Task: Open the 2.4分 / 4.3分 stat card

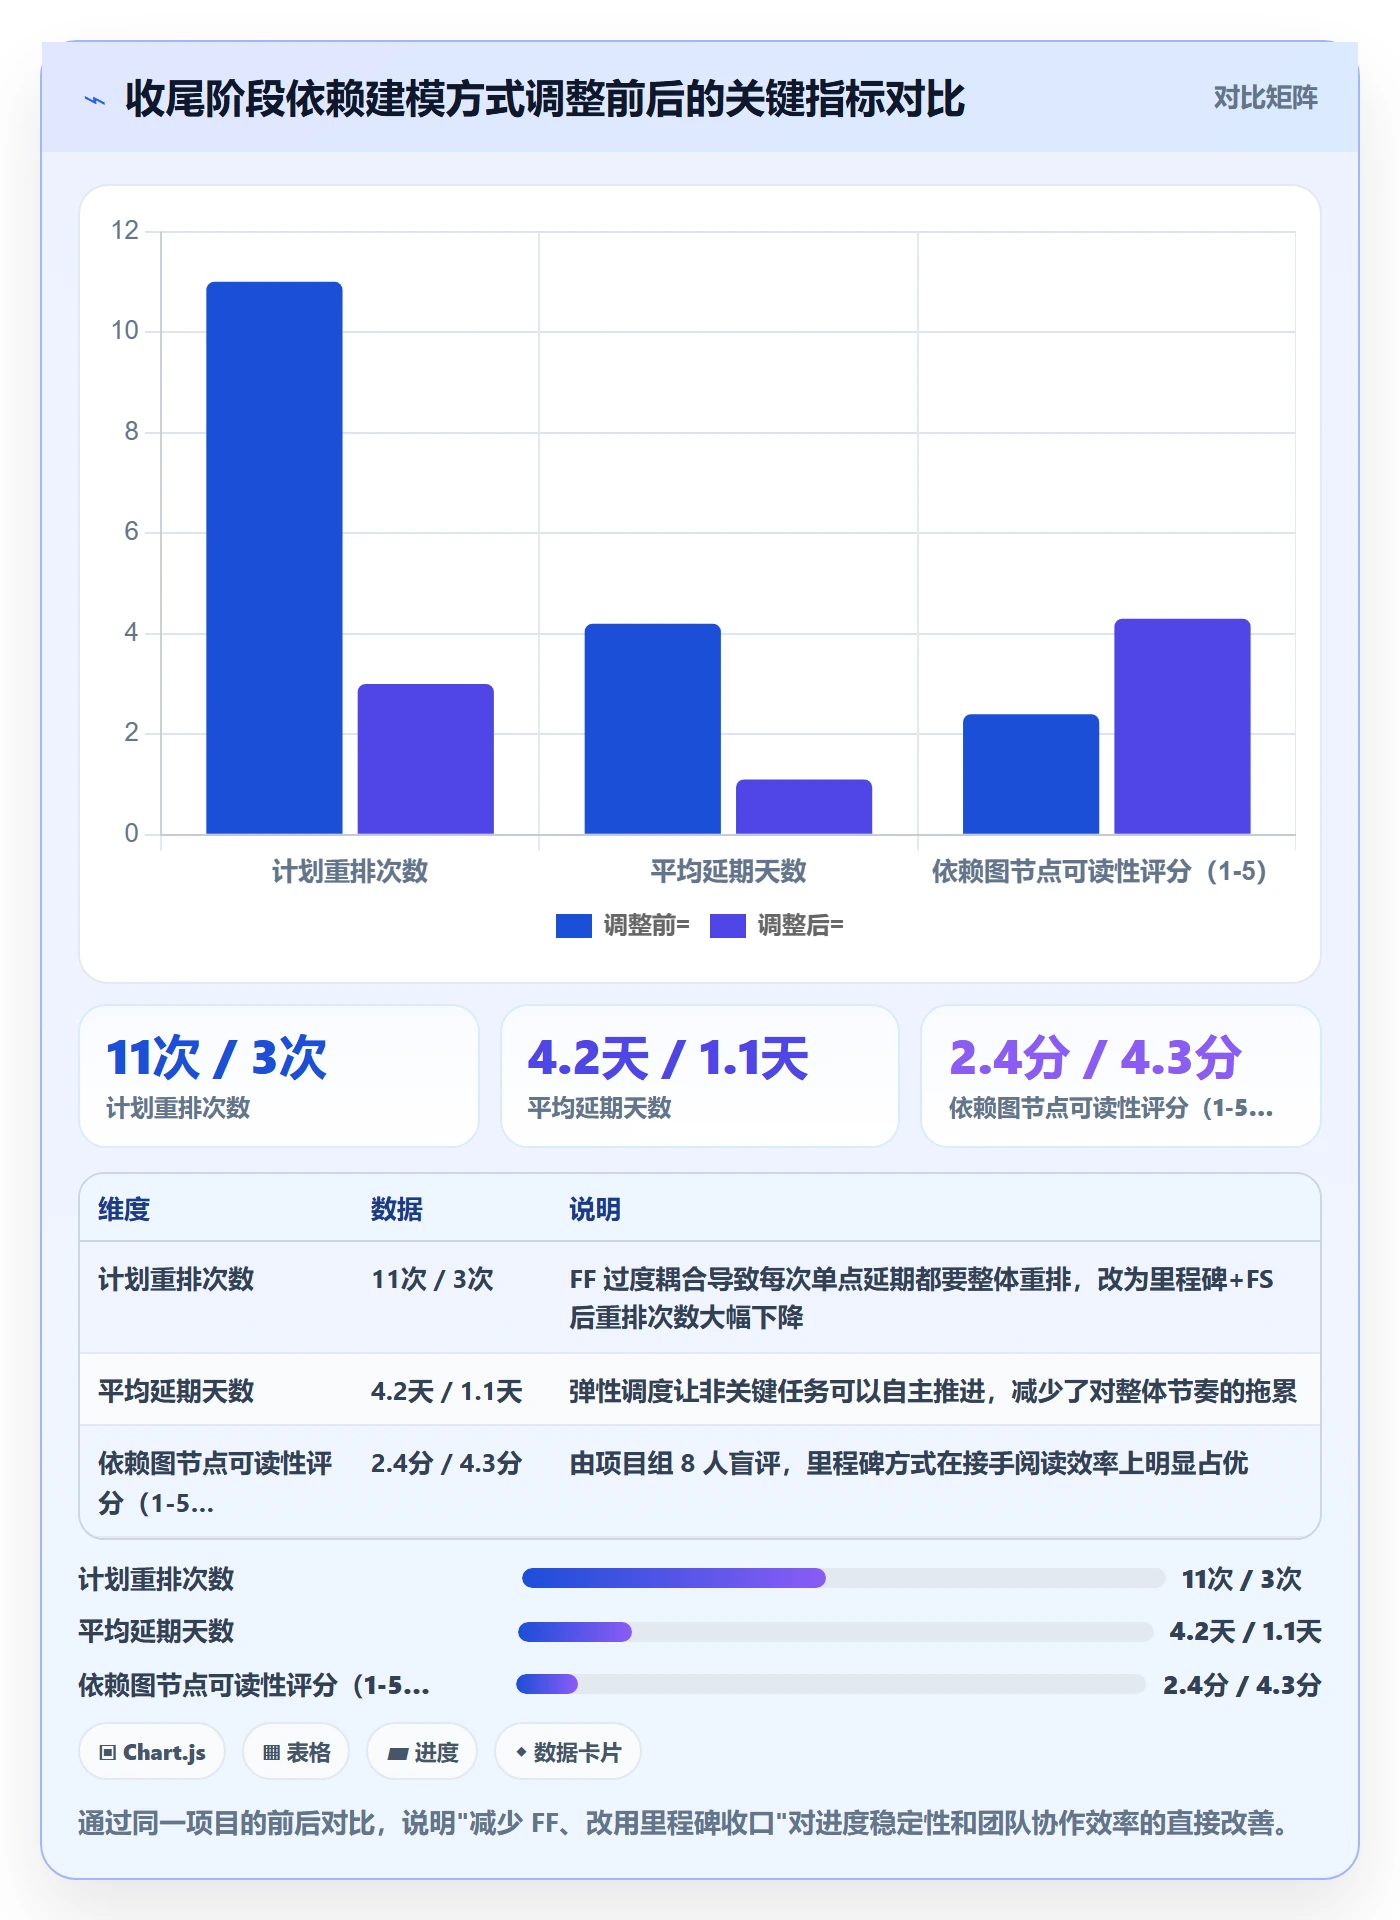Action: point(1120,1076)
